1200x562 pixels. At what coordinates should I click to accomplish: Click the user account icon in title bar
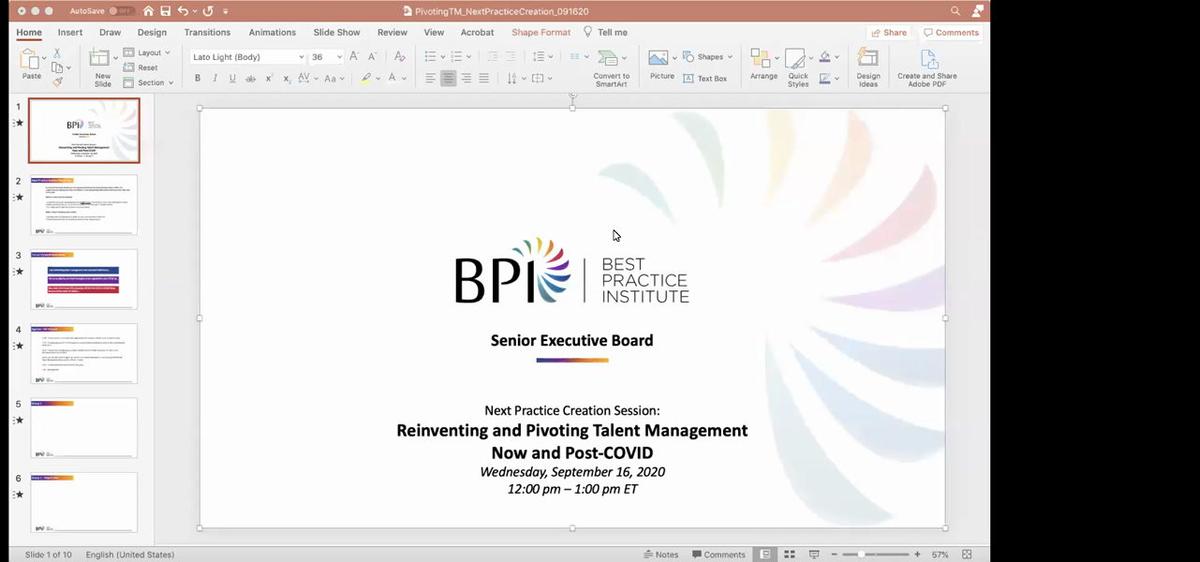tap(977, 11)
